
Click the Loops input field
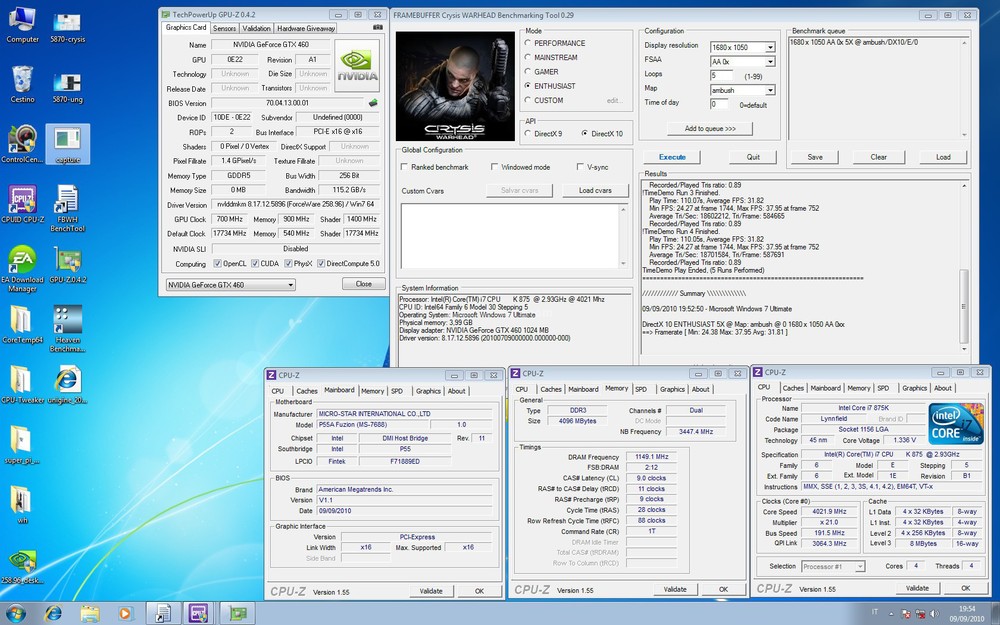(x=722, y=76)
